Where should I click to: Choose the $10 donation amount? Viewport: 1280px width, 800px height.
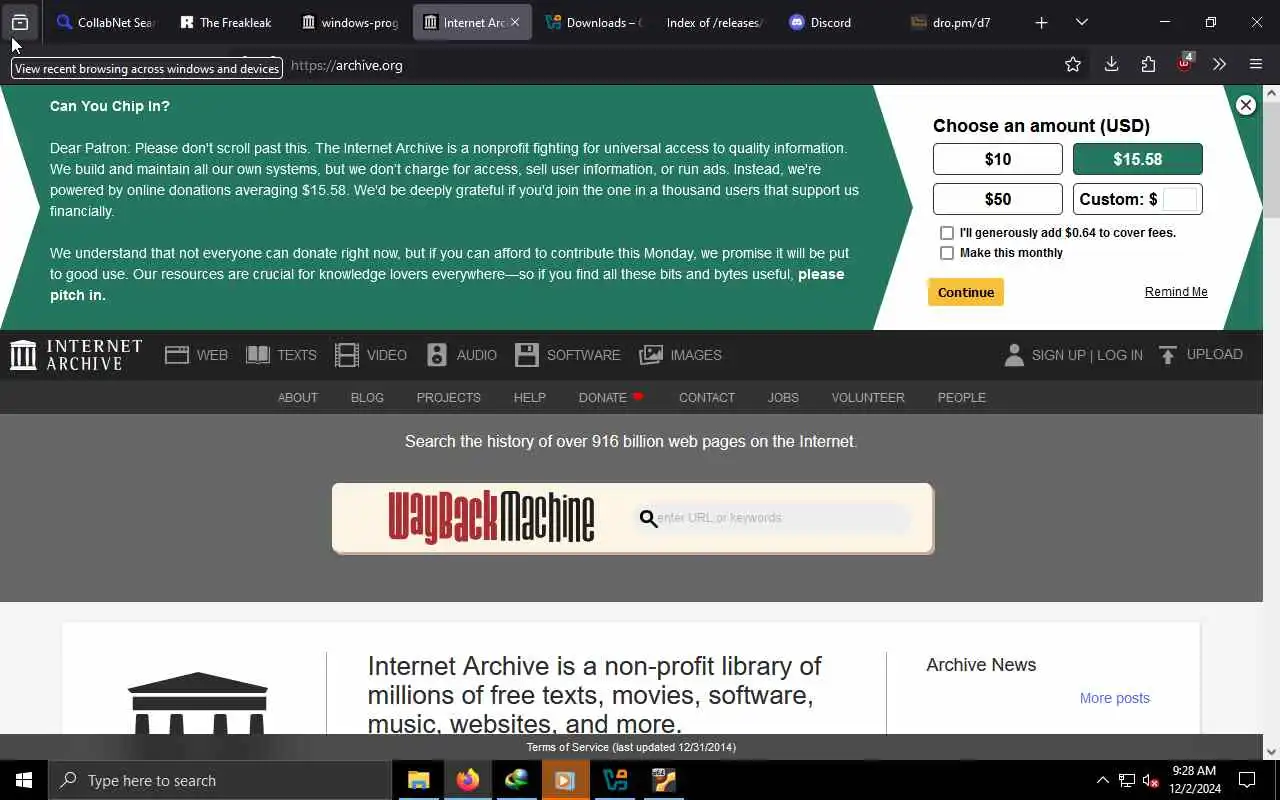pyautogui.click(x=998, y=159)
